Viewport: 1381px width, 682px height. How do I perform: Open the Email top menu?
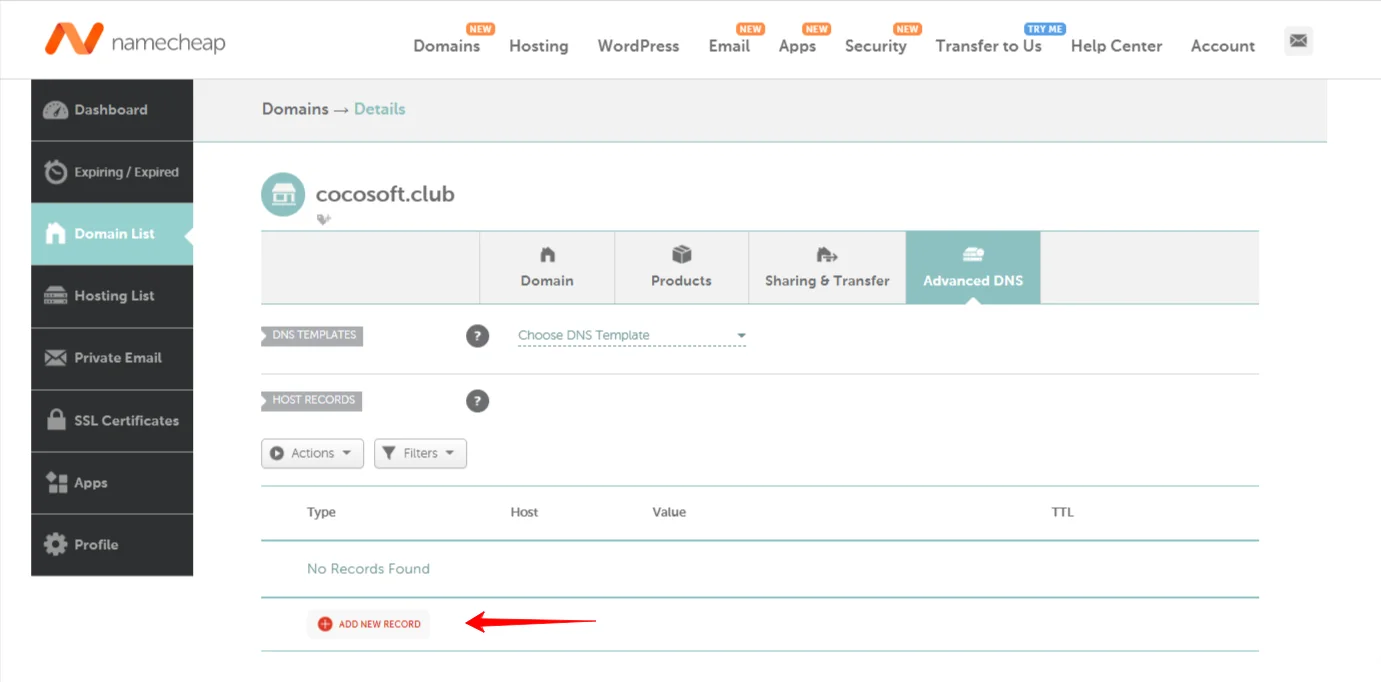pos(729,46)
